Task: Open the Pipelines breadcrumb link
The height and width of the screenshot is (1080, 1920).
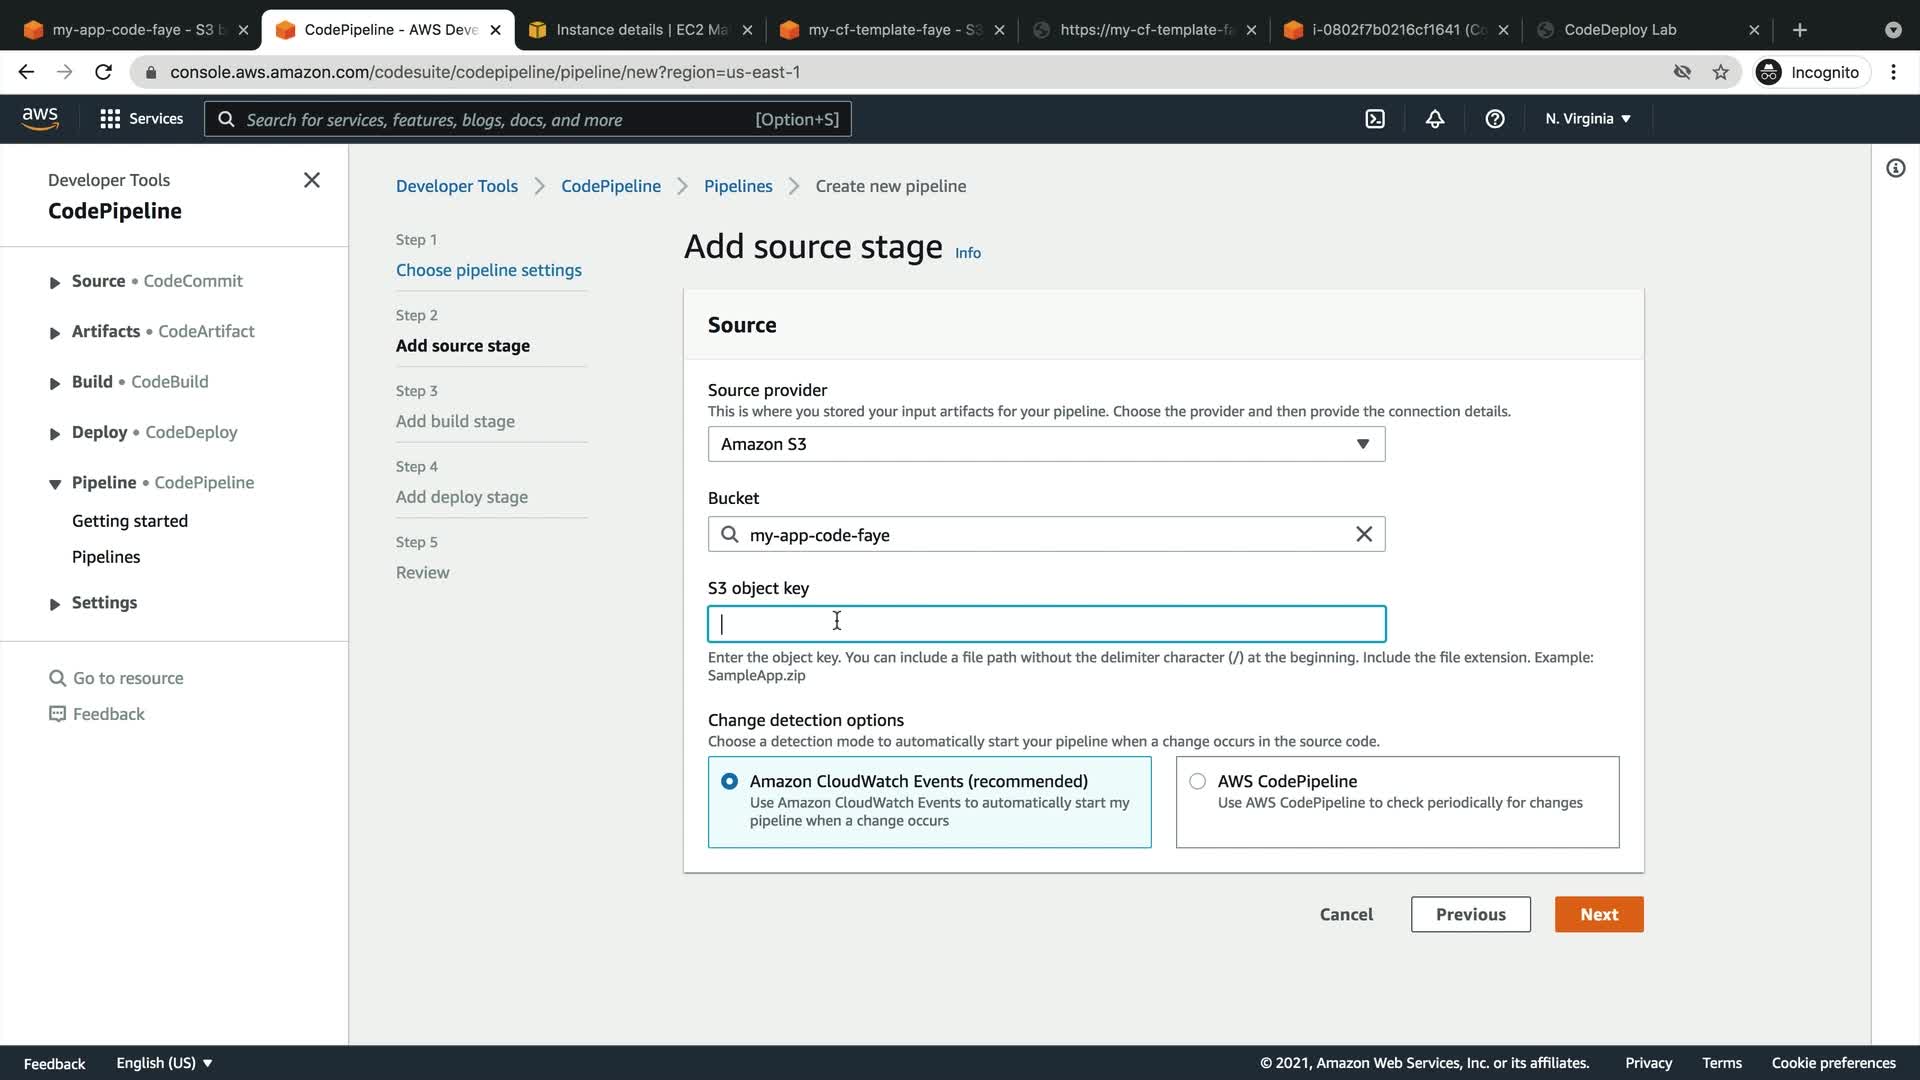Action: coord(738,186)
